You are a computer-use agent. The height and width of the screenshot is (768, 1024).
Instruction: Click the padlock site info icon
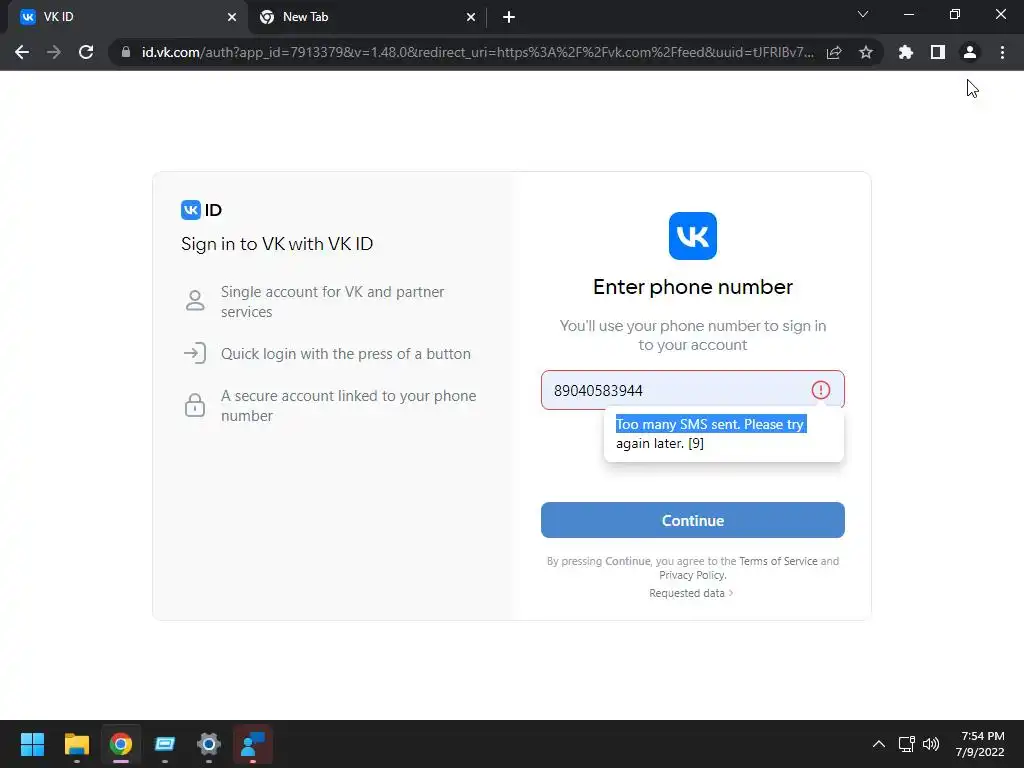126,52
